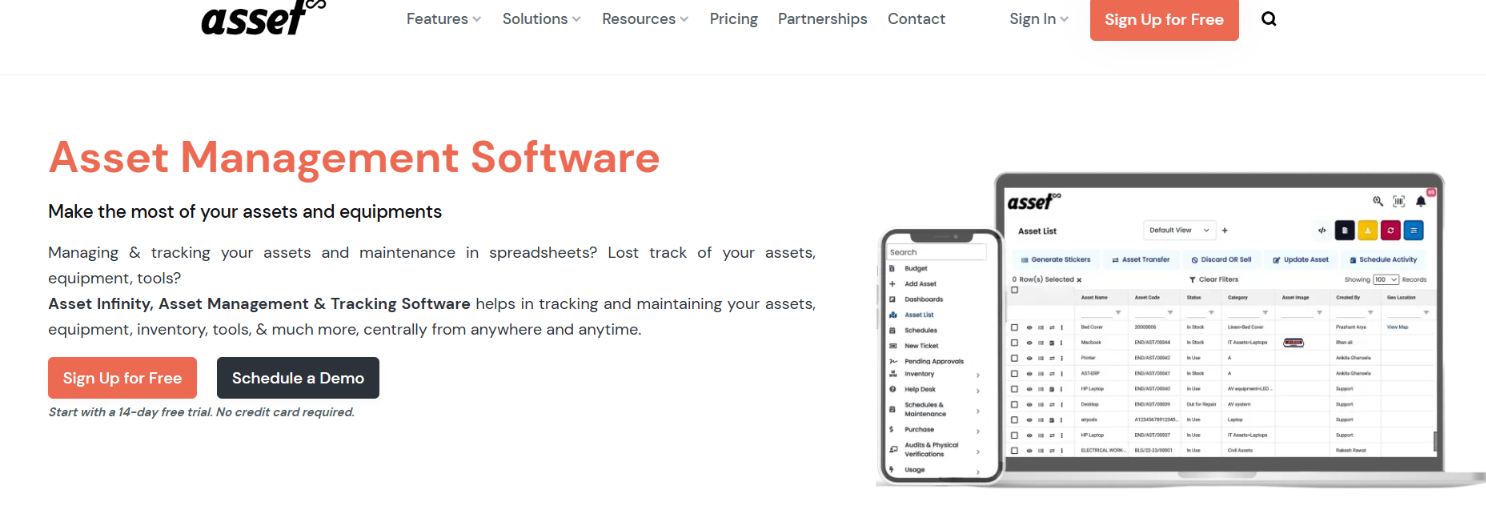1486x518 pixels.
Task: Expand the Features dropdown menu
Action: point(443,19)
